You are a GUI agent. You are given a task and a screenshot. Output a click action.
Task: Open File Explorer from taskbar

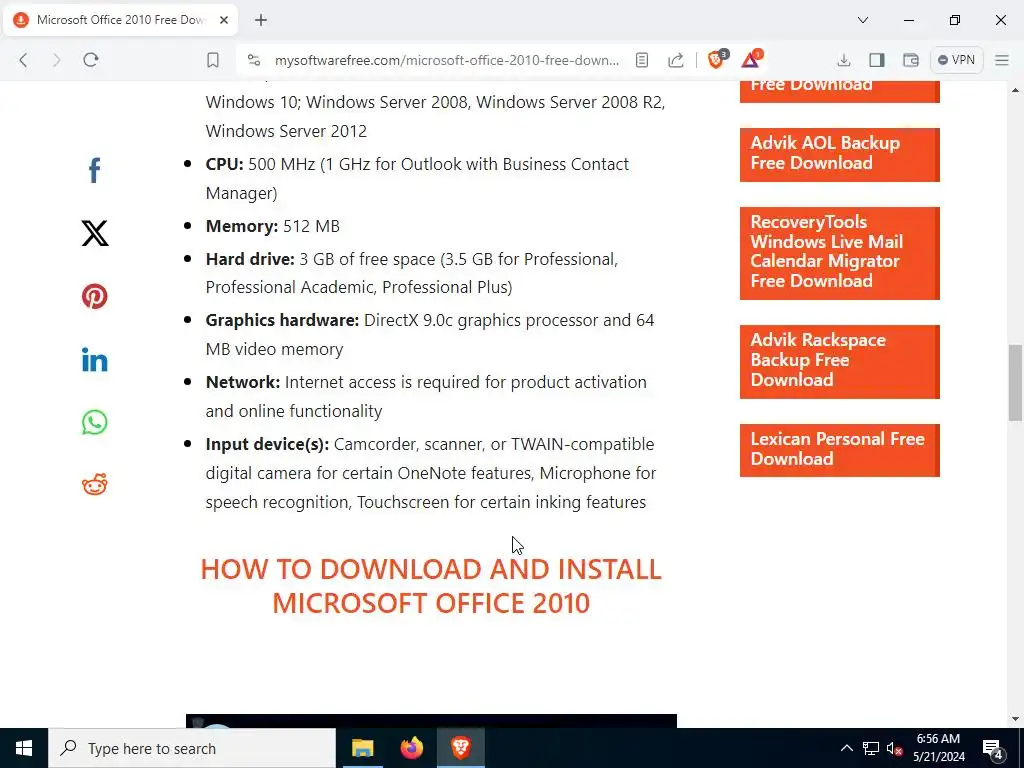(x=362, y=748)
